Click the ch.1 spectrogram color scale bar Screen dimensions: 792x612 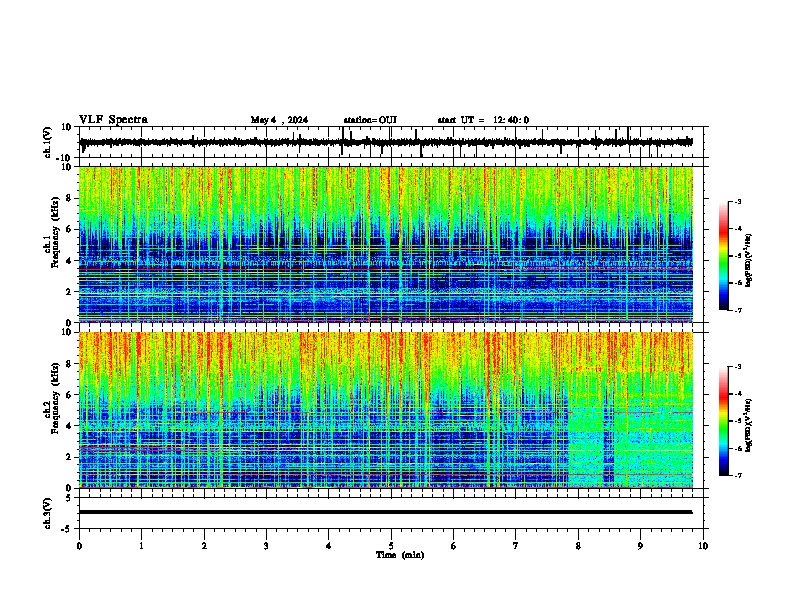[x=724, y=256]
